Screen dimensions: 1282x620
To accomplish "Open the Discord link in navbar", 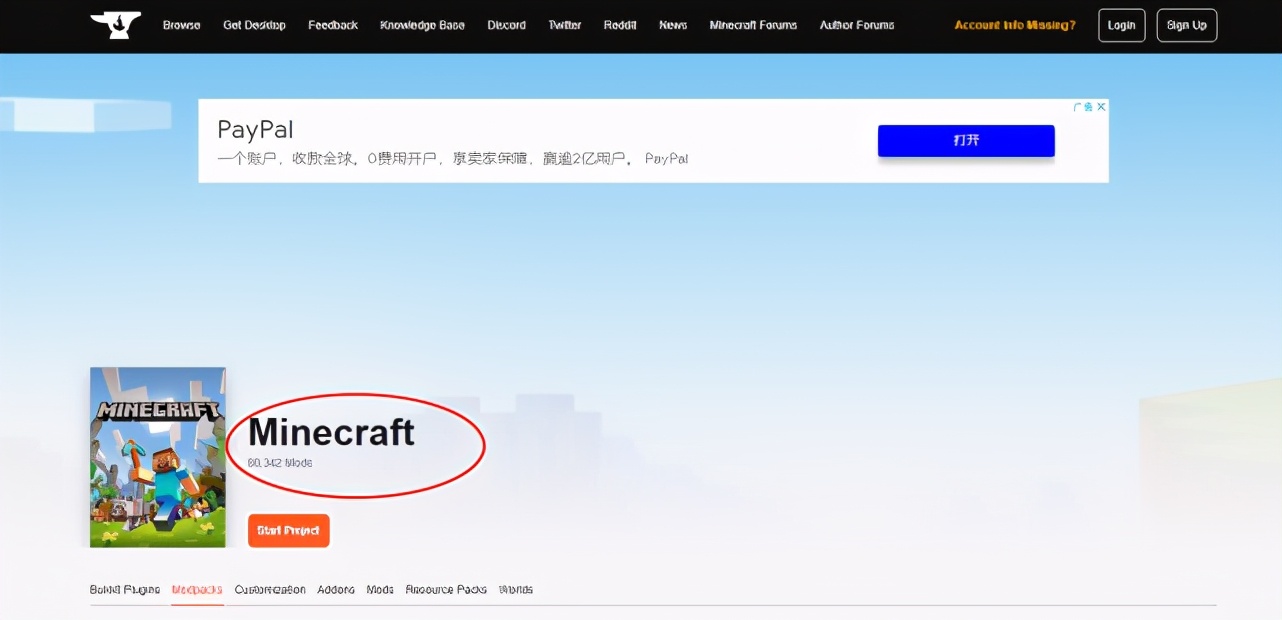I will click(506, 25).
